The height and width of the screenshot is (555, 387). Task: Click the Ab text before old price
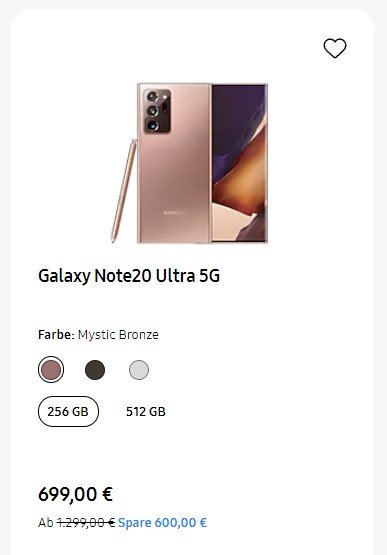coord(46,522)
